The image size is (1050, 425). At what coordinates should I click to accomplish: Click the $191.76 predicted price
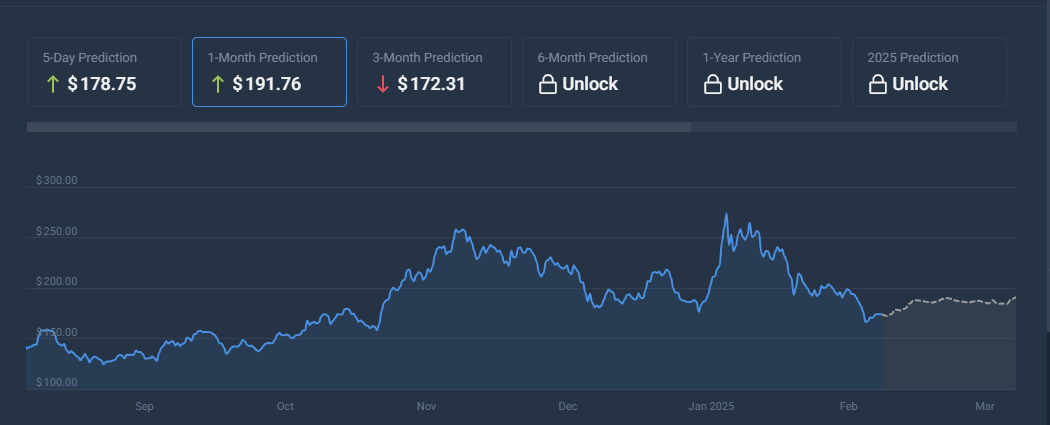(x=267, y=84)
